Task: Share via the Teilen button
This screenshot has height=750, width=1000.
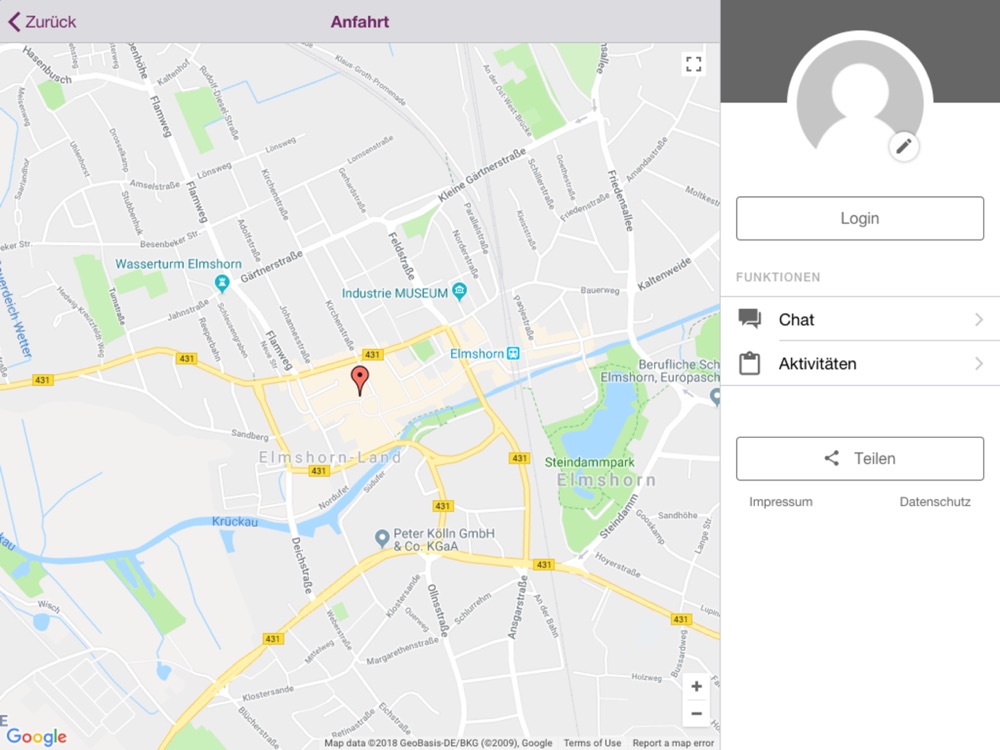Action: point(860,459)
